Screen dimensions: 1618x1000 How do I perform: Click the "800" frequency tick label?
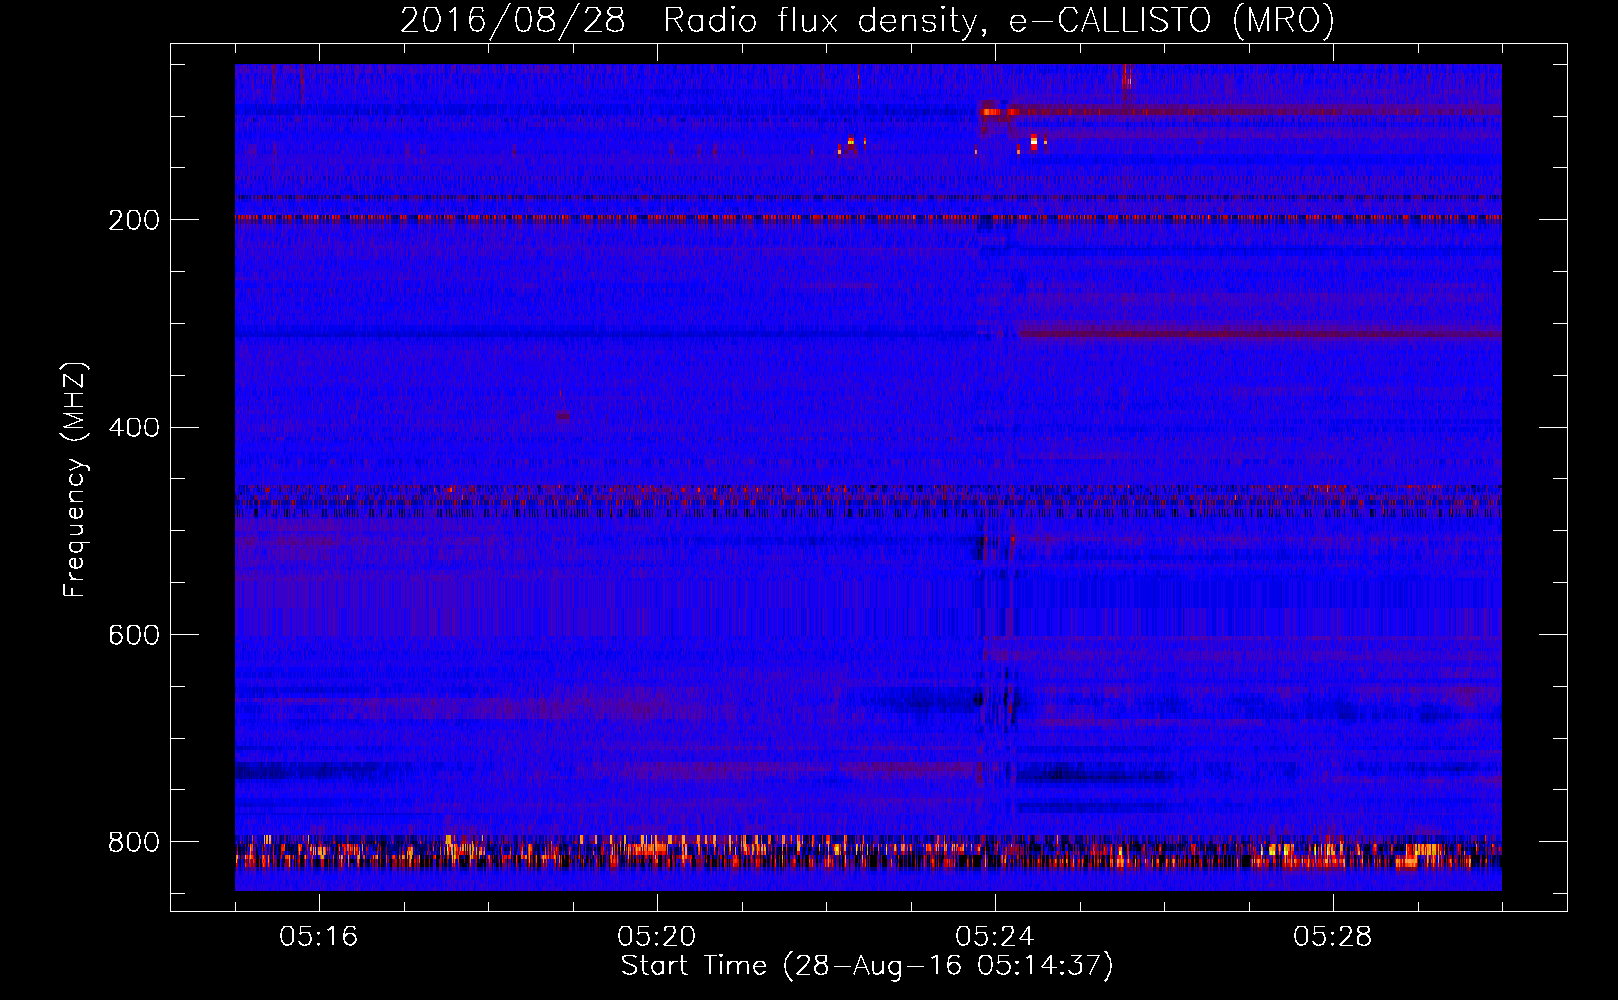click(134, 843)
